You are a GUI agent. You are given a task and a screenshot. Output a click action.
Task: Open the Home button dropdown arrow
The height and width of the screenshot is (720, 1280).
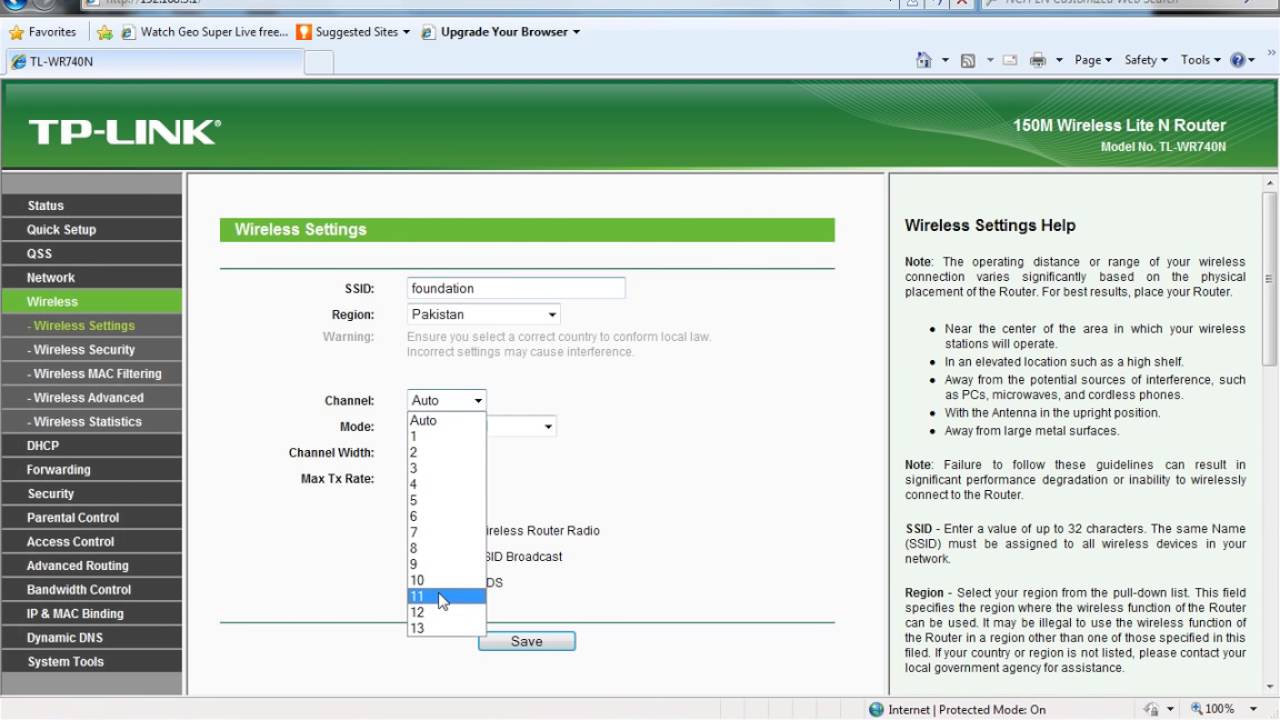coord(945,60)
